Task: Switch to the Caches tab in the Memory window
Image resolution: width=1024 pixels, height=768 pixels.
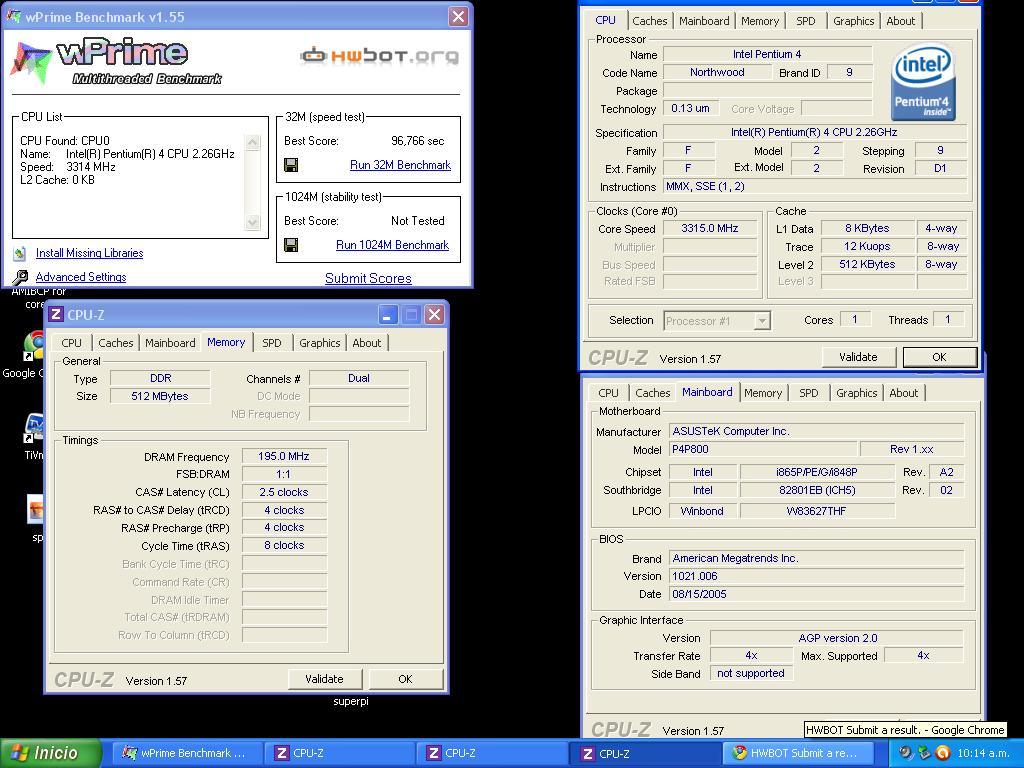Action: coord(116,343)
